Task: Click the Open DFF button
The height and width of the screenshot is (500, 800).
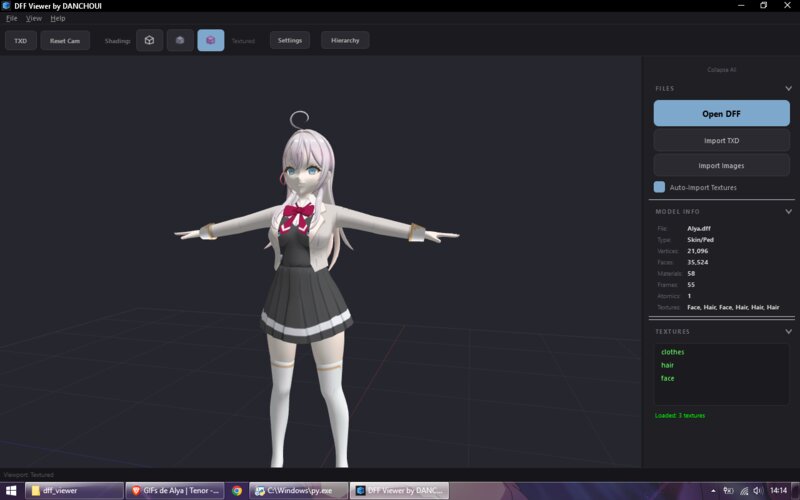Action: [721, 113]
